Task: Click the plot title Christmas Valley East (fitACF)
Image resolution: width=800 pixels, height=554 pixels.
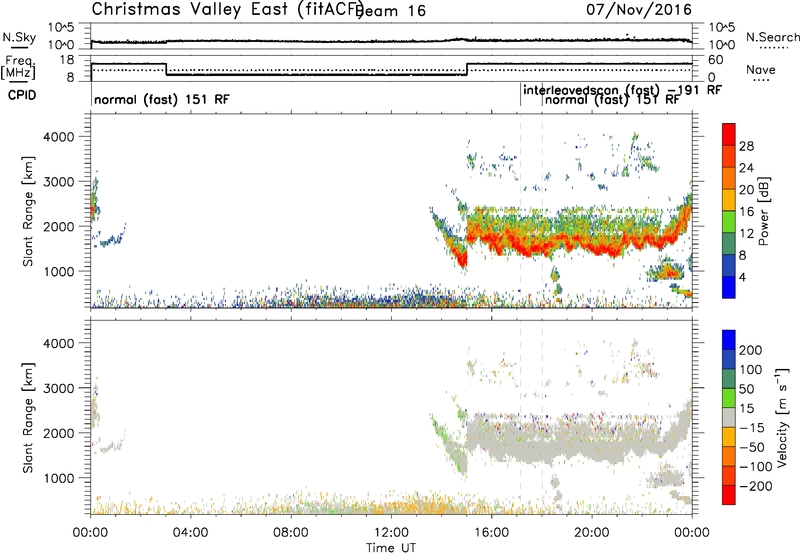Action: coord(228,9)
